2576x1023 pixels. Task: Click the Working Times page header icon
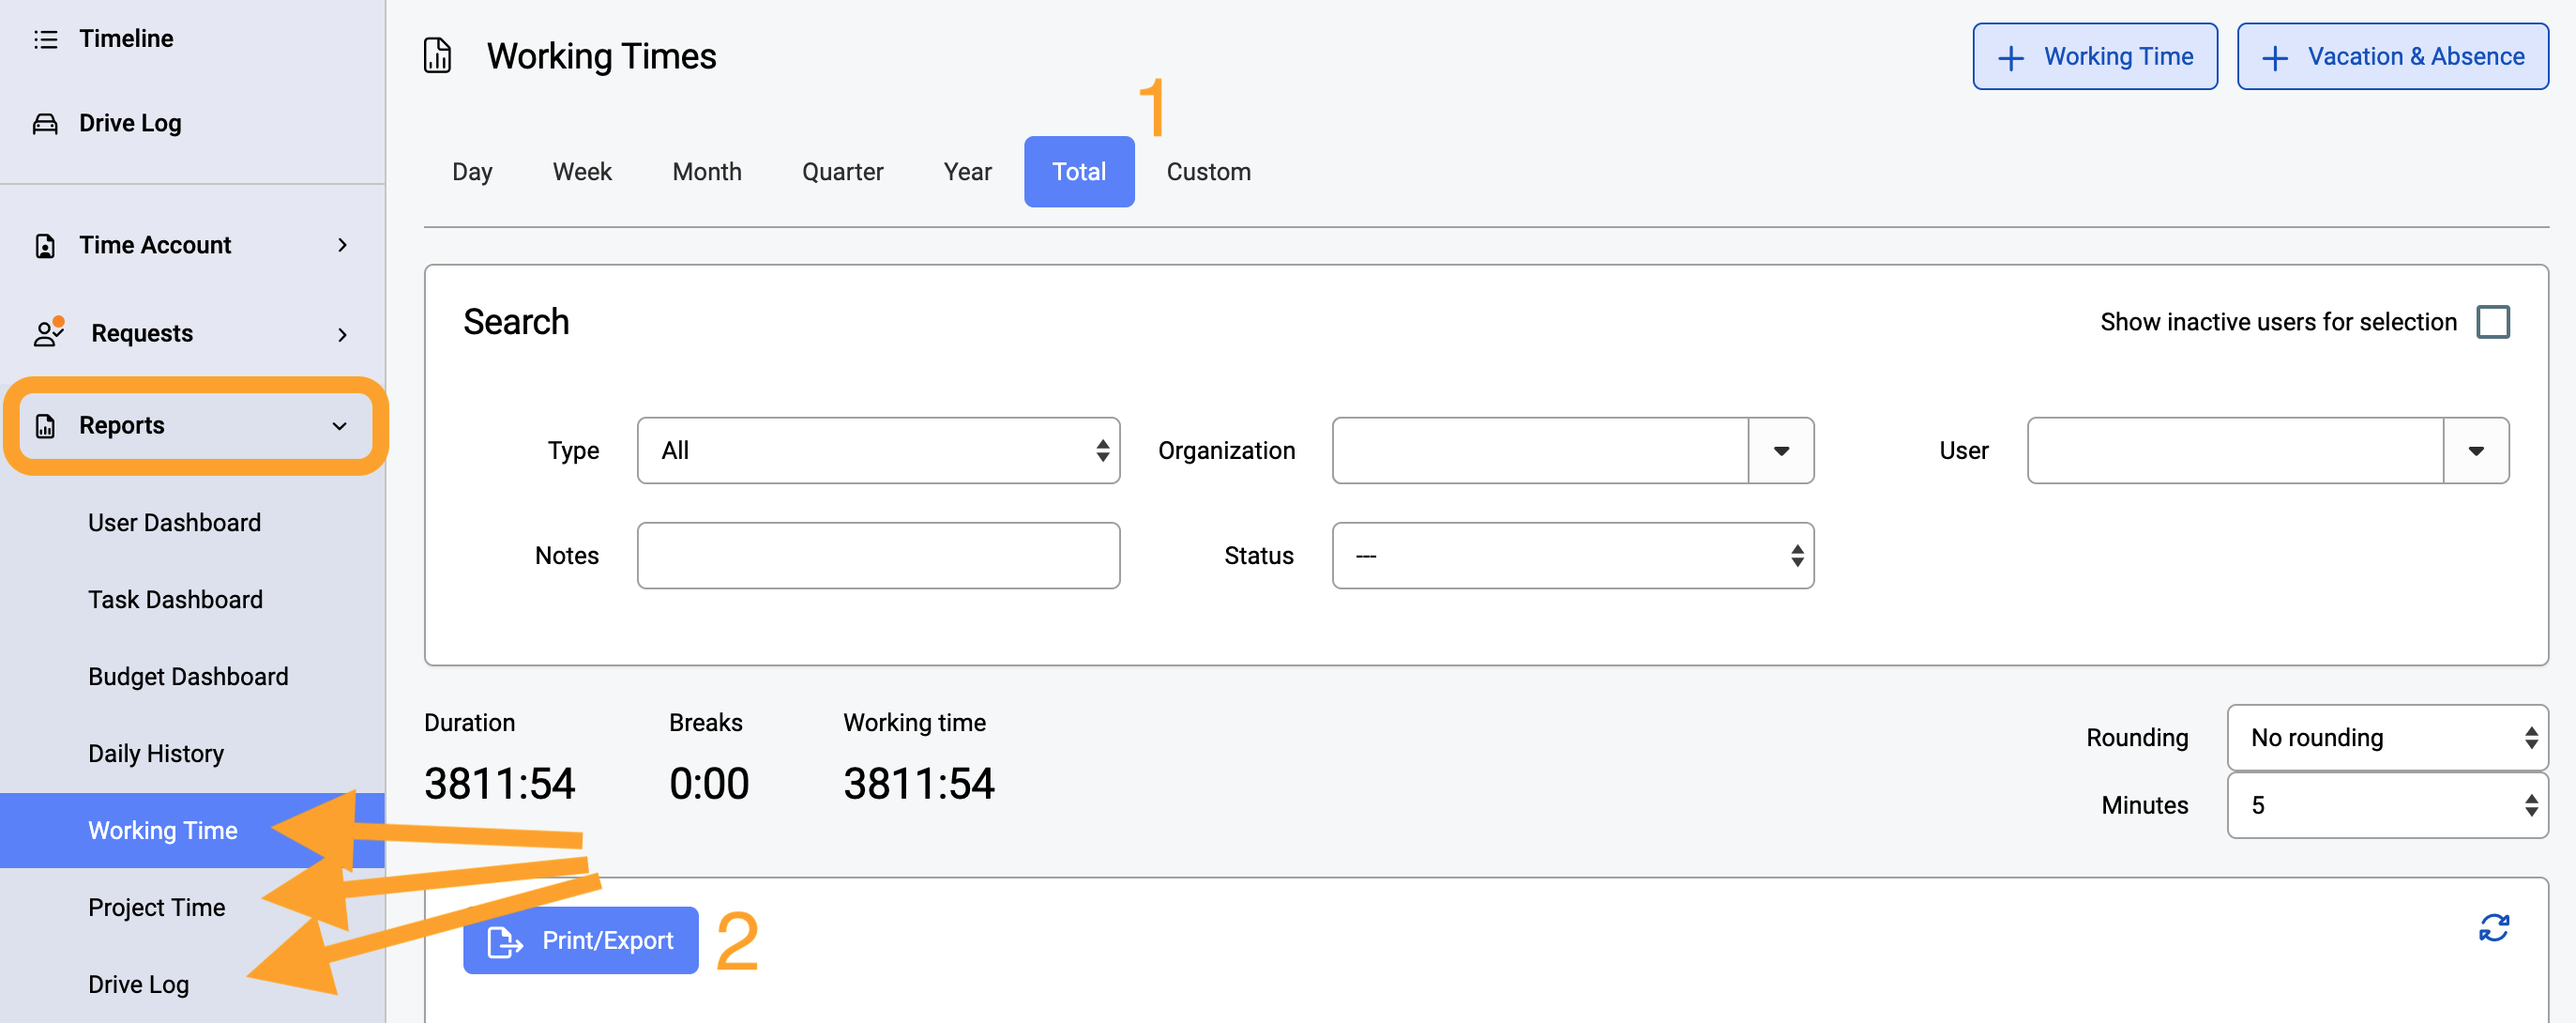pyautogui.click(x=437, y=56)
